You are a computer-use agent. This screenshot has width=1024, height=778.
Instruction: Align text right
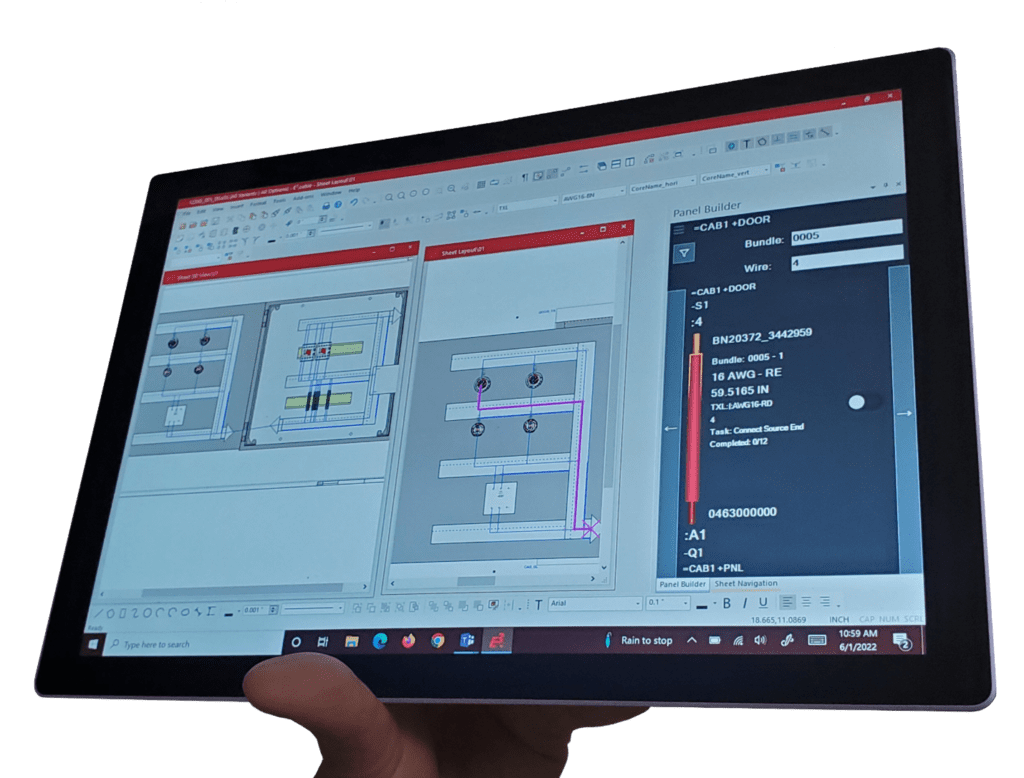825,602
